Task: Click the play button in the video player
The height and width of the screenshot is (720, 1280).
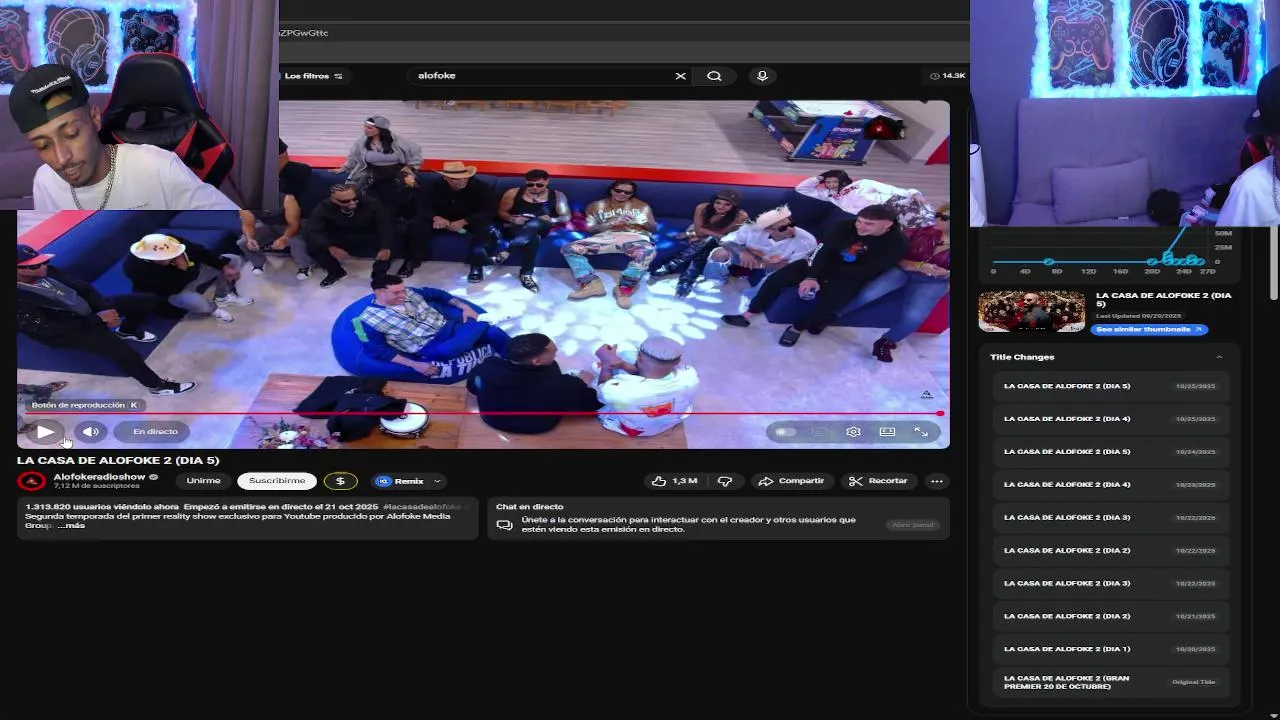Action: click(x=45, y=432)
